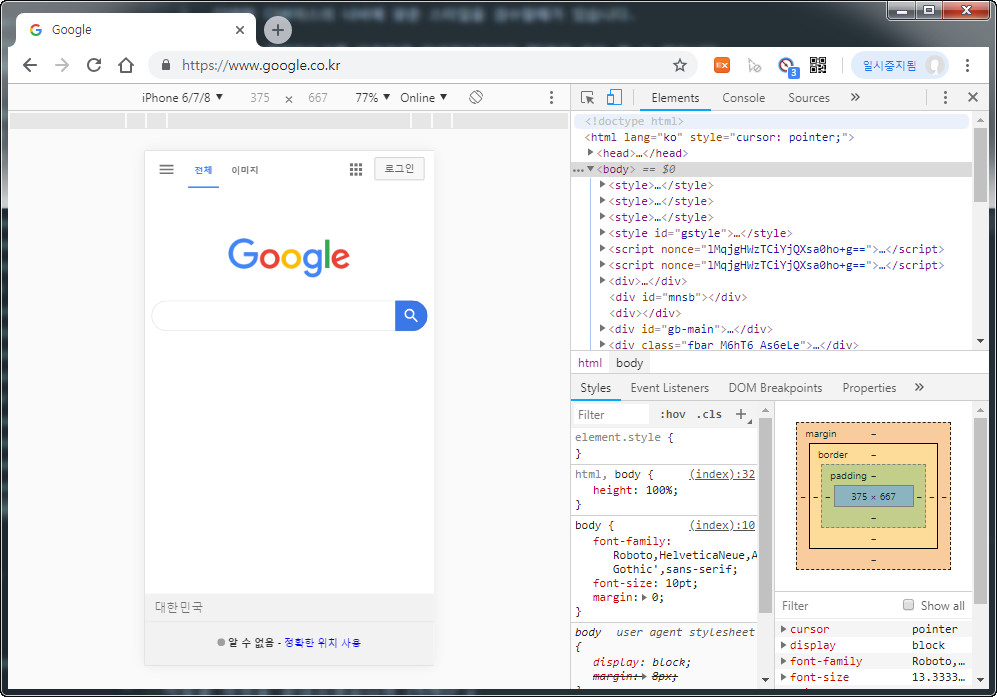This screenshot has height=697, width=997.
Task: Open the QR code extension
Action: pos(818,65)
